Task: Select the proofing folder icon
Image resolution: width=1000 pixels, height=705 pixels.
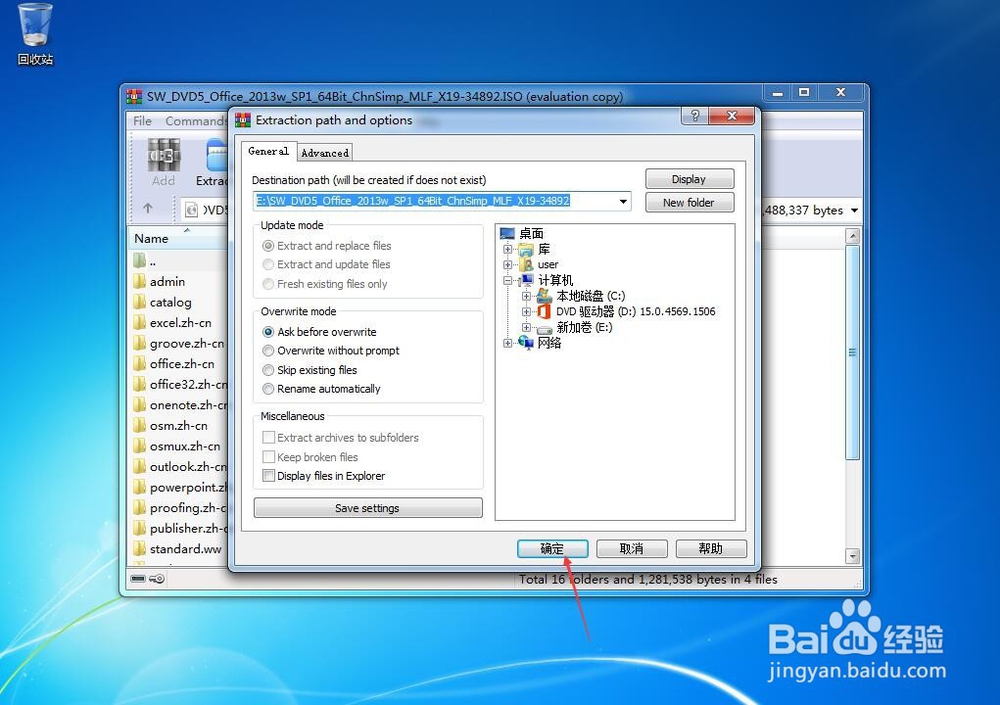Action: coord(140,508)
